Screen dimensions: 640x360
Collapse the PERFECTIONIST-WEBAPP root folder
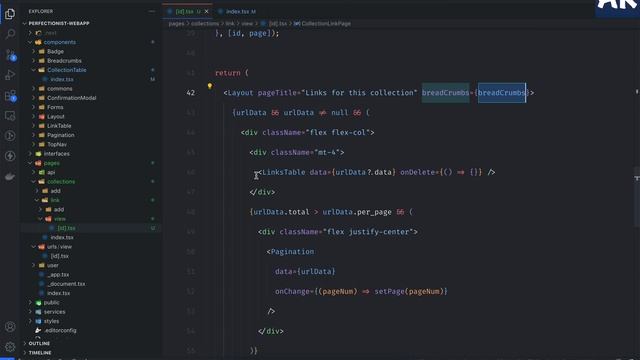tap(59, 23)
